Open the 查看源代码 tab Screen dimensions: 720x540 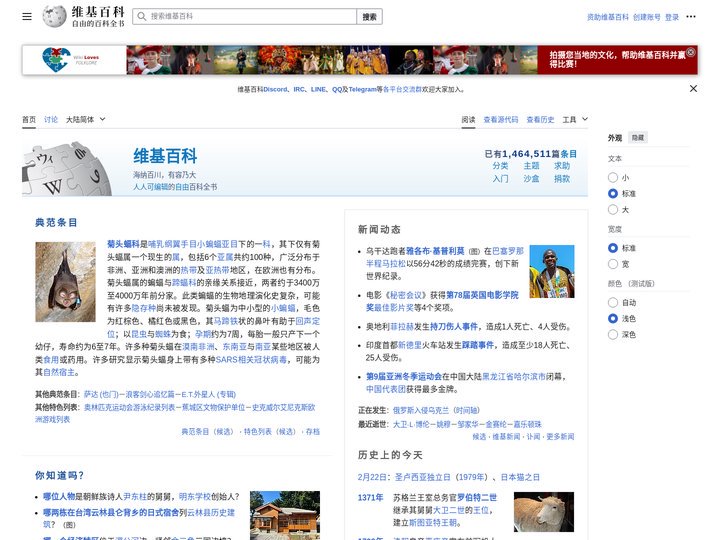point(501,119)
